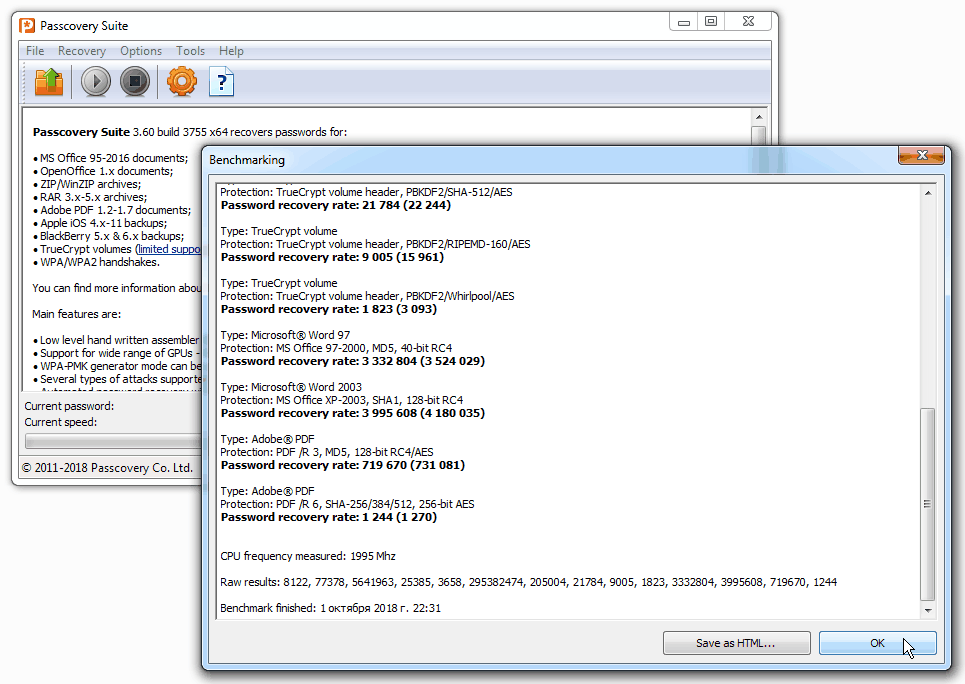Image resolution: width=965 pixels, height=684 pixels.
Task: Click the PBKDF2/RIPEMD-160/AES protection line
Action: tap(375, 244)
